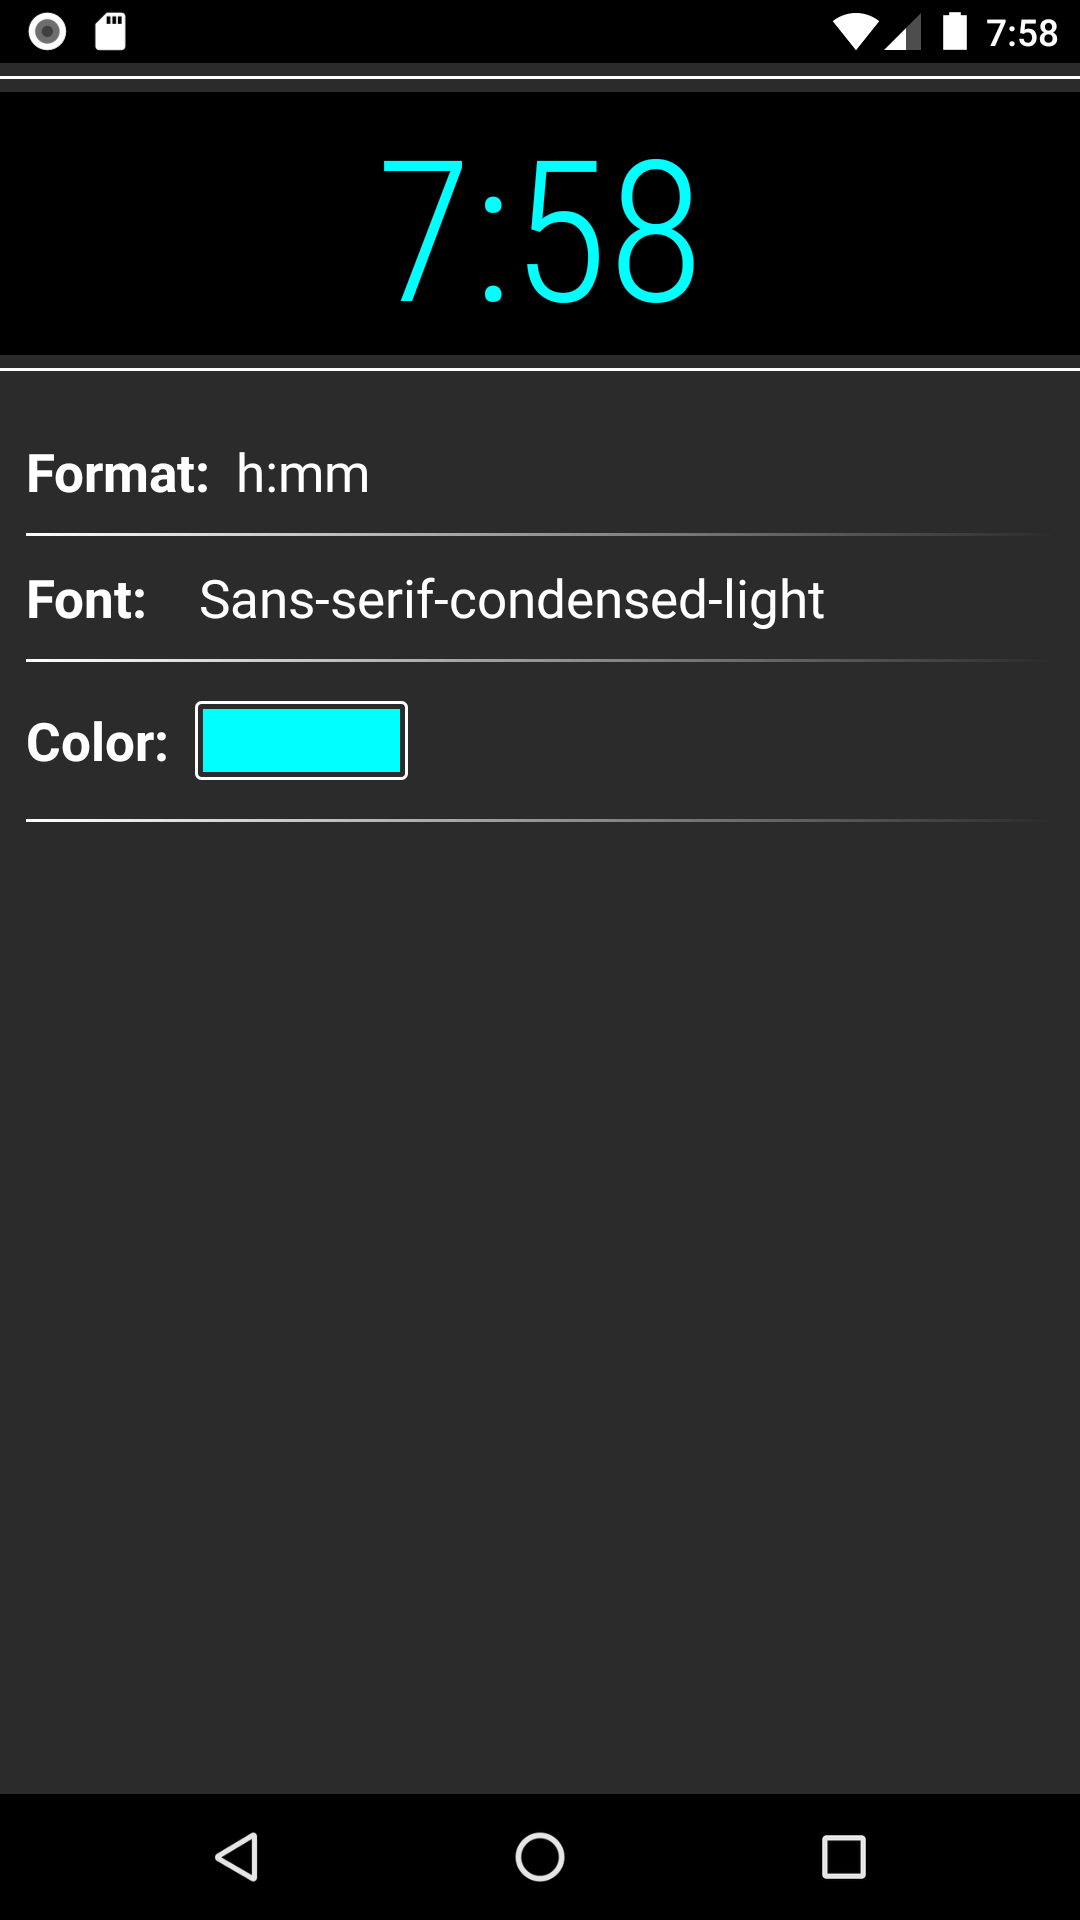Screen dimensions: 1080x1920
Task: Tap the Font: label
Action: point(86,600)
